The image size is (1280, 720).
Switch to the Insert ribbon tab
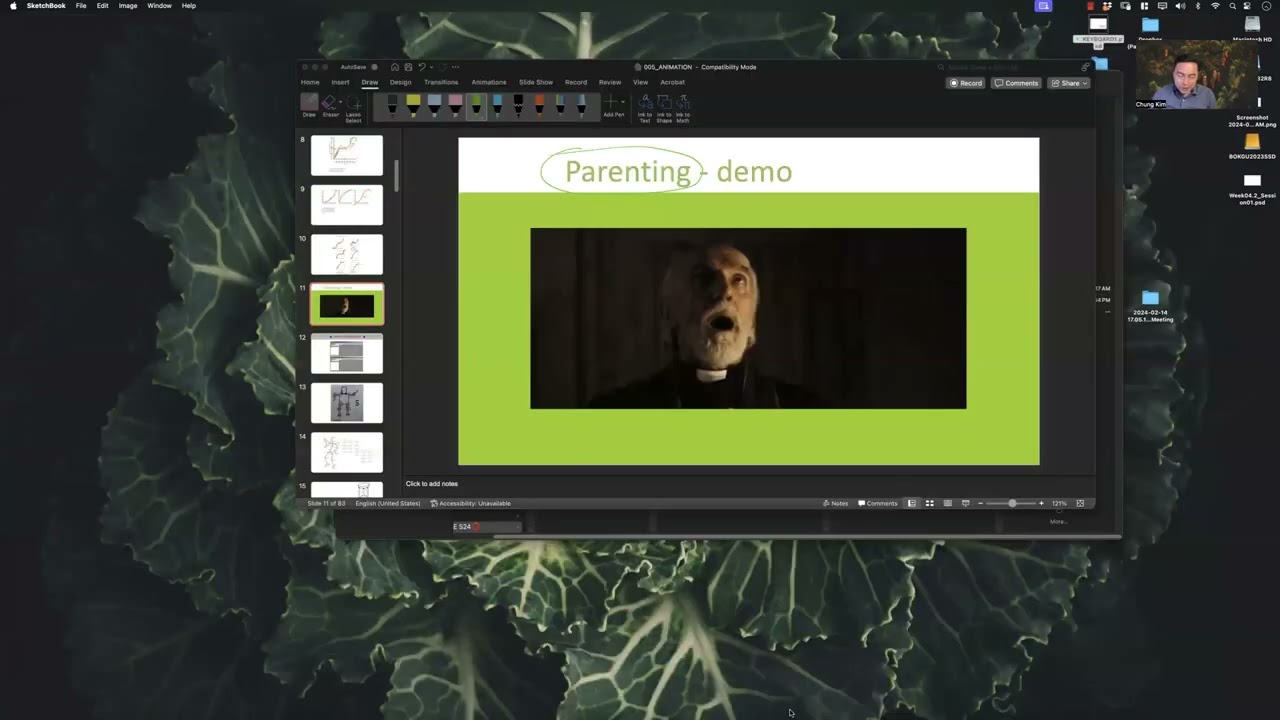[x=340, y=82]
